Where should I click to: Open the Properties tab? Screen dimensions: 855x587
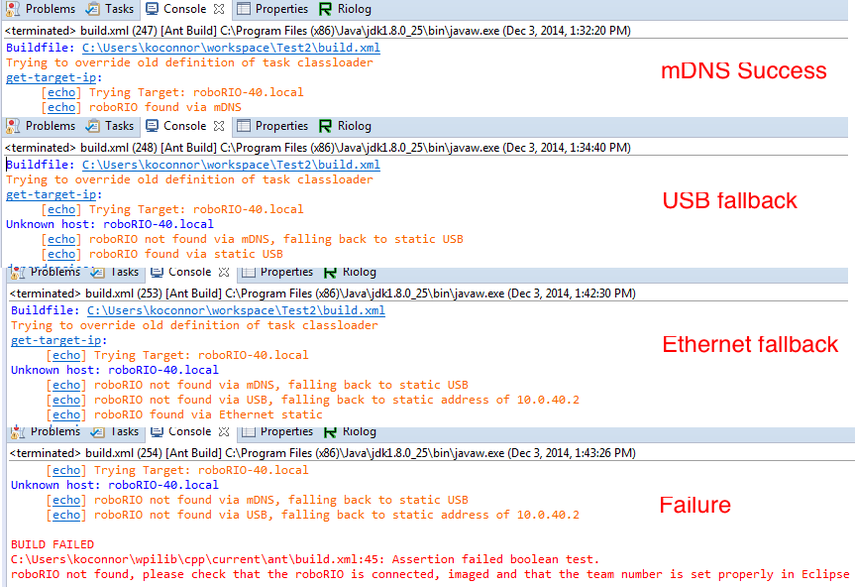click(x=262, y=9)
